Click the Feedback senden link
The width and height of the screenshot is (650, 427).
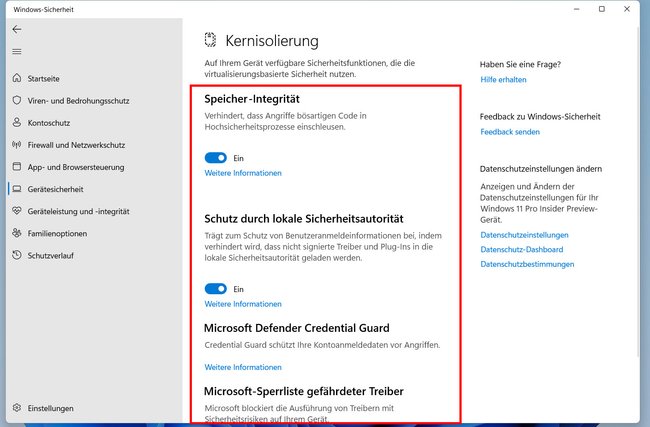(x=510, y=132)
